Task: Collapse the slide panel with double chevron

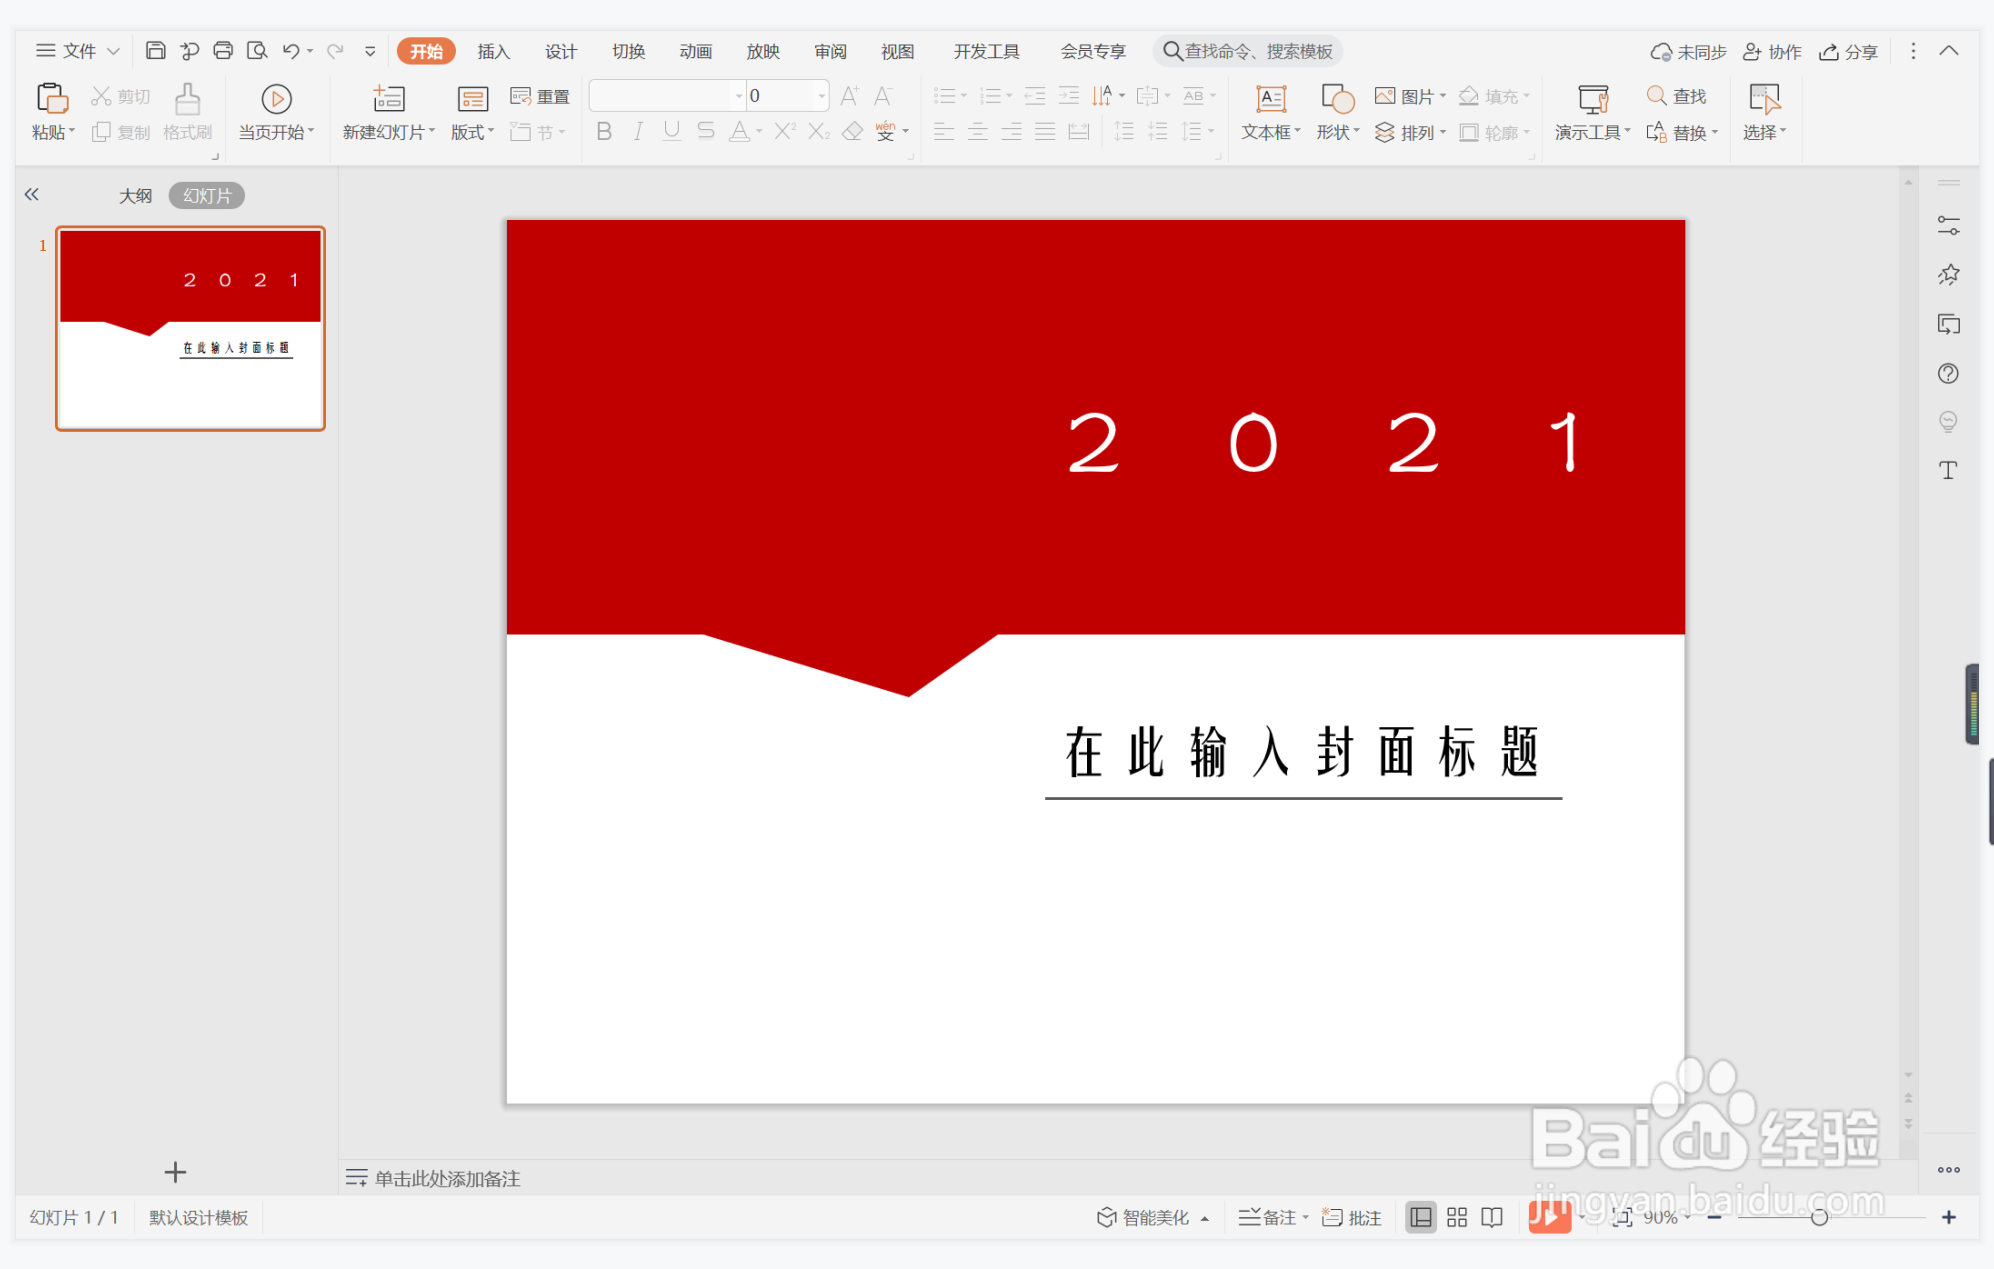Action: (32, 195)
